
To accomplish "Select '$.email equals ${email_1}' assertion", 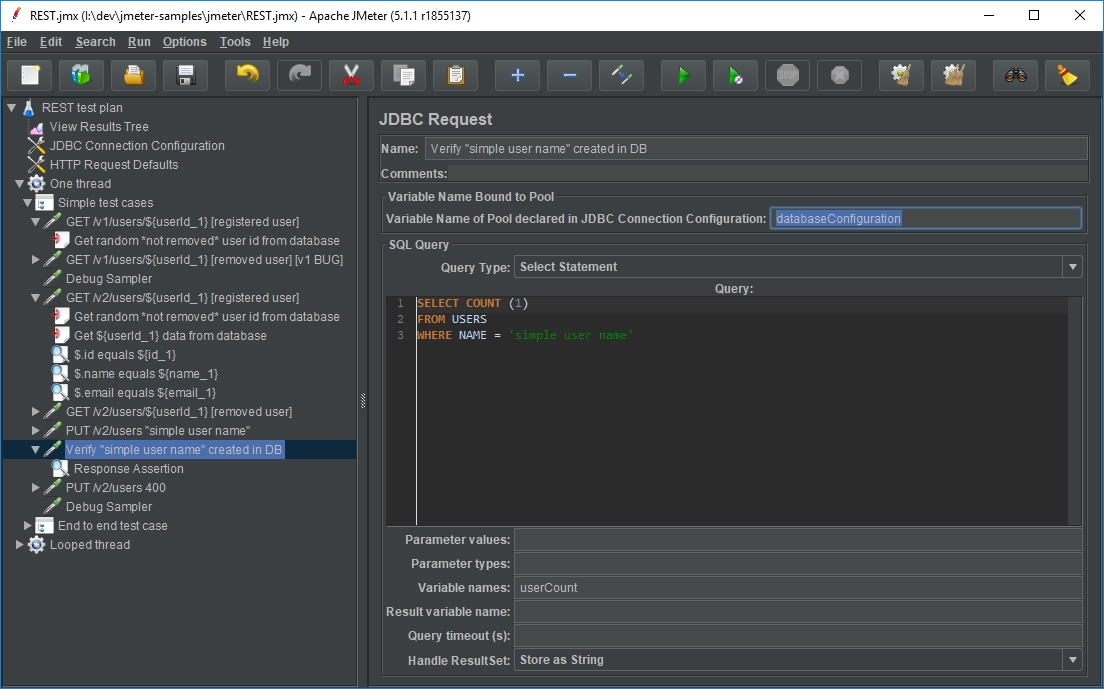I will coord(144,393).
